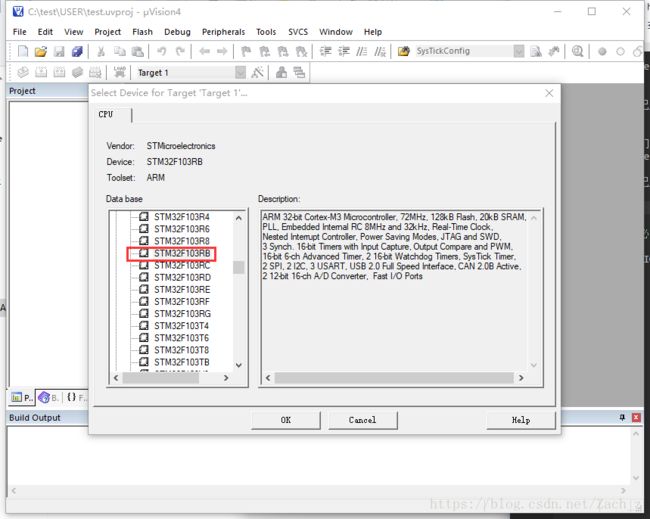Click device list scroll right arrow
Screen dimensions: 650x519
click(226, 378)
